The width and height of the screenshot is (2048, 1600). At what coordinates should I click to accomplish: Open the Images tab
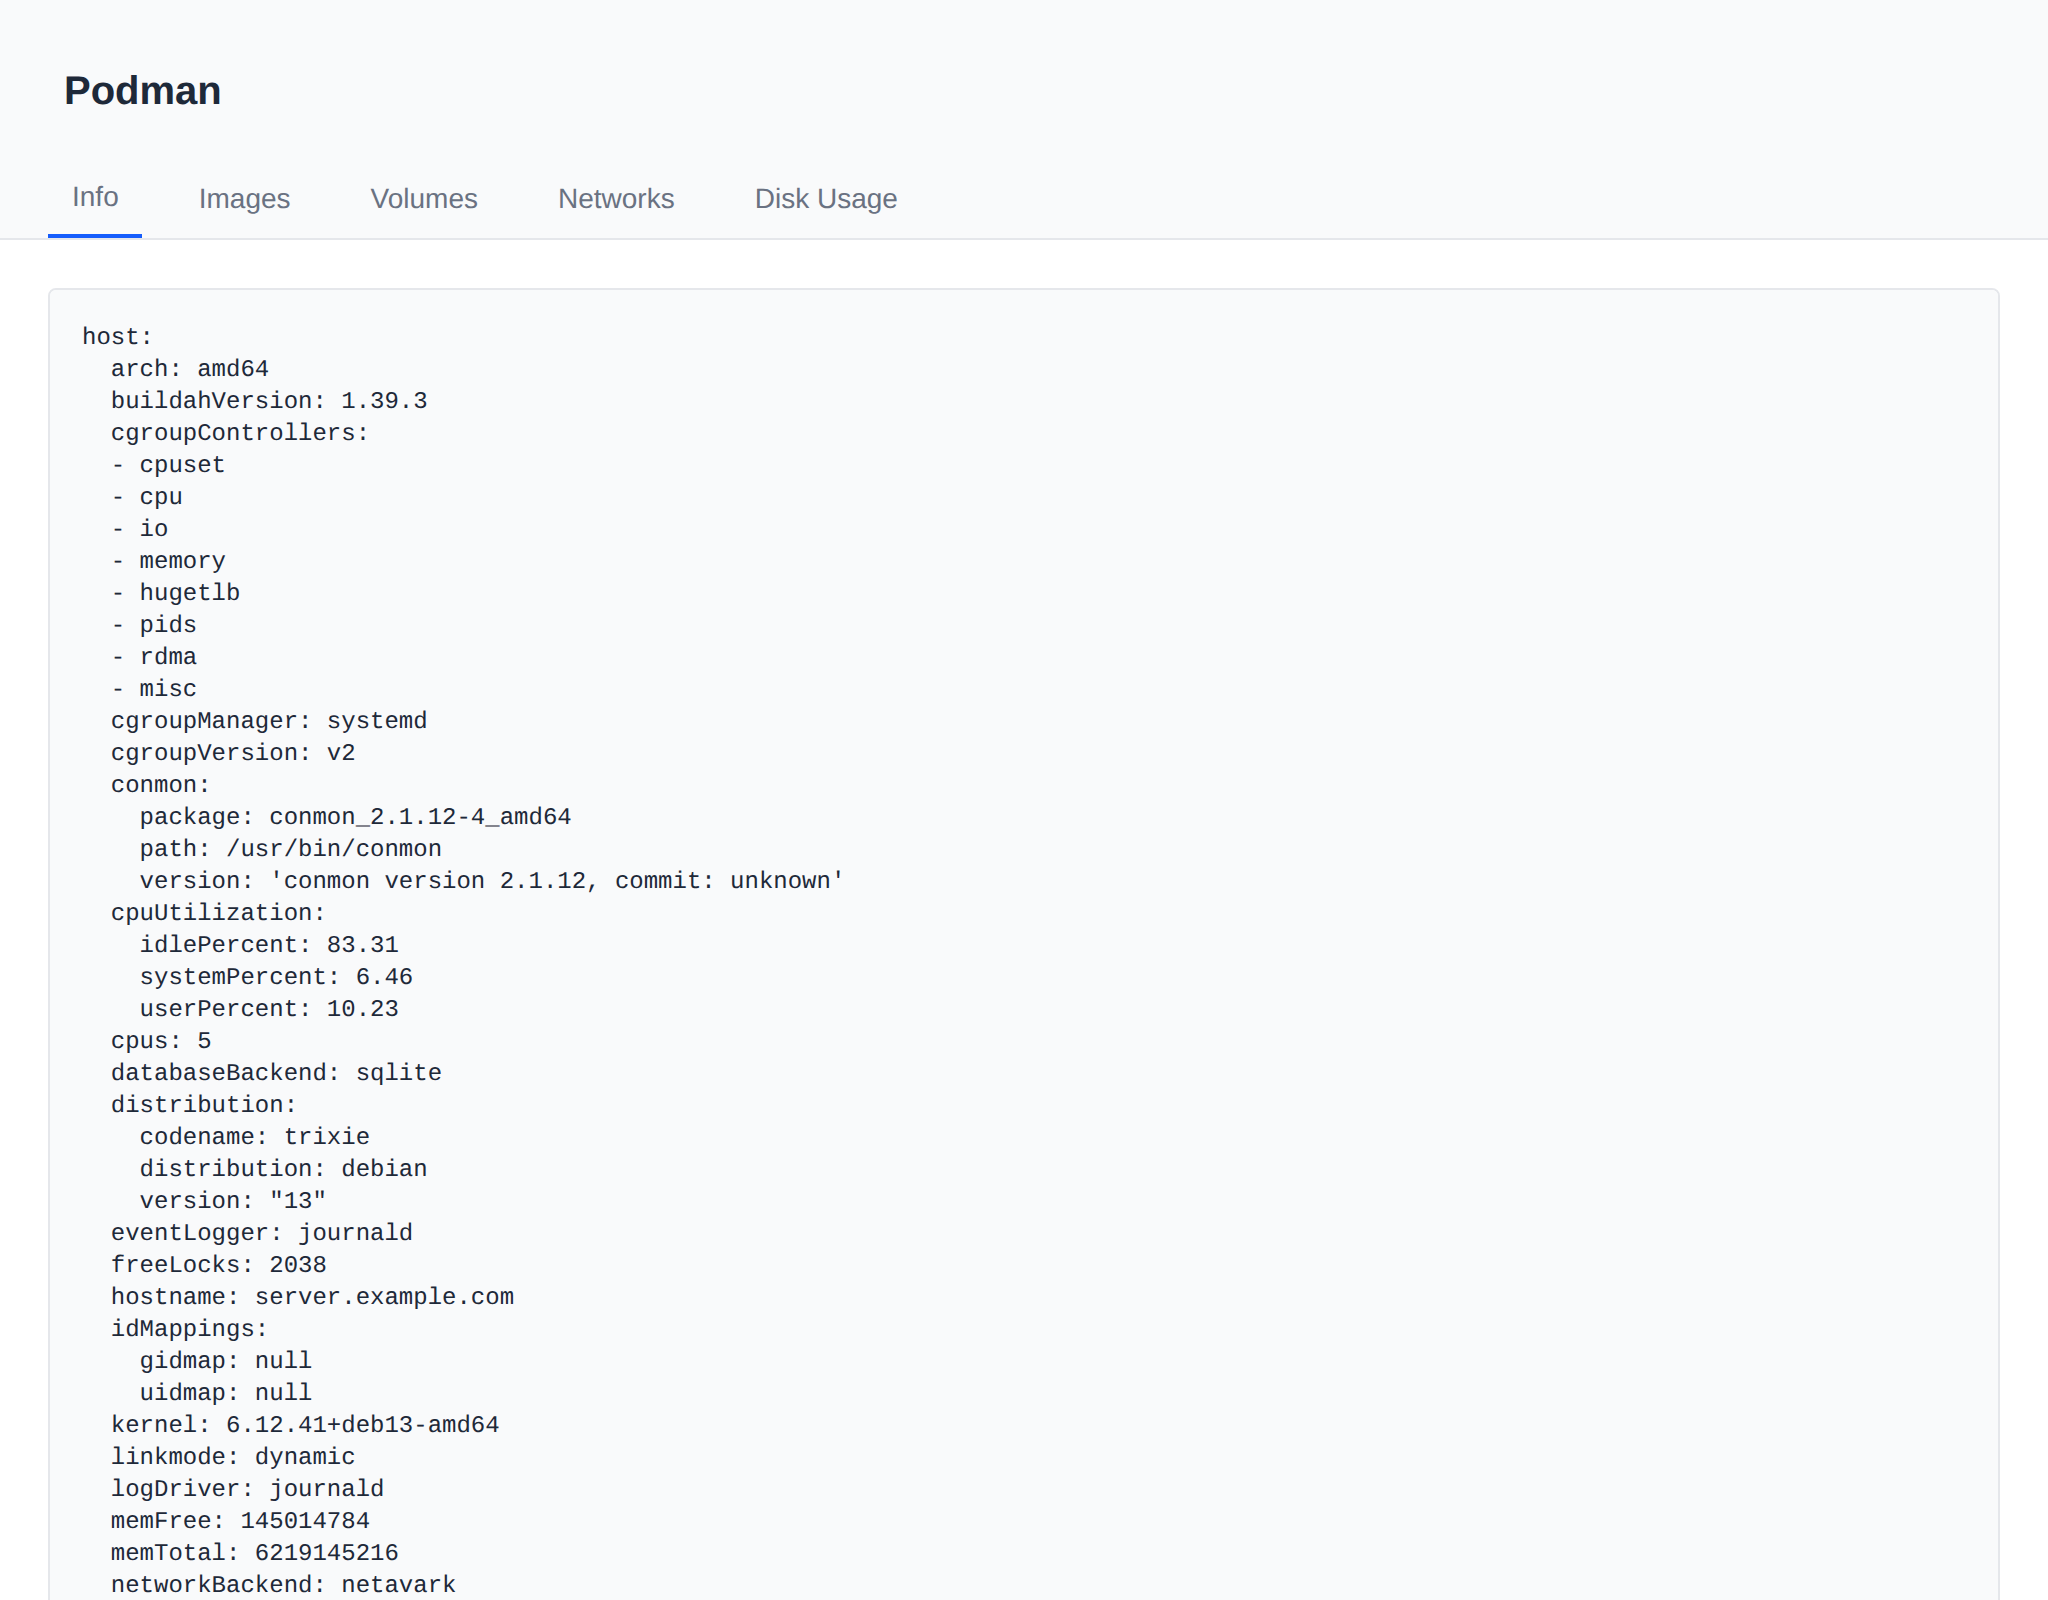click(x=244, y=199)
